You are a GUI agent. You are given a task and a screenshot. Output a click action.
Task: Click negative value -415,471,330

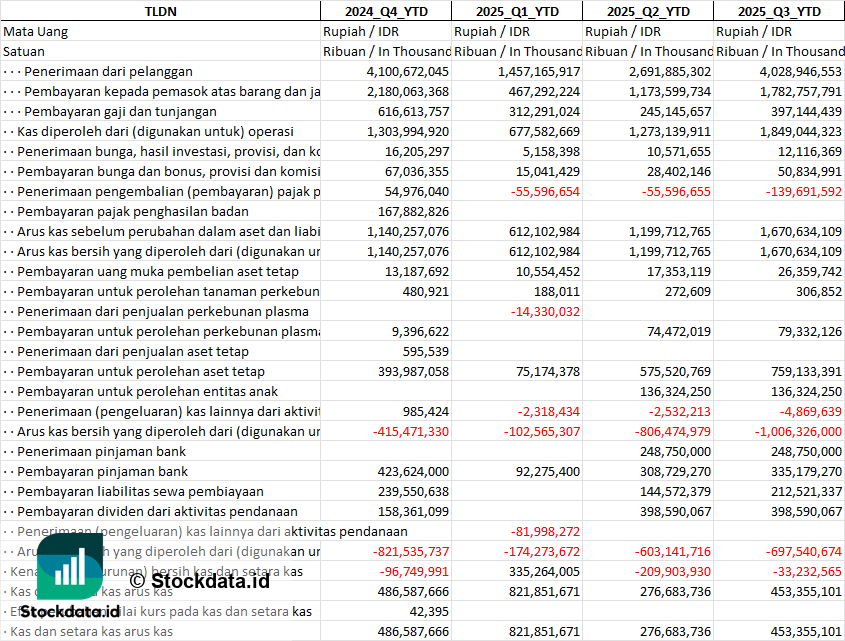(x=411, y=431)
